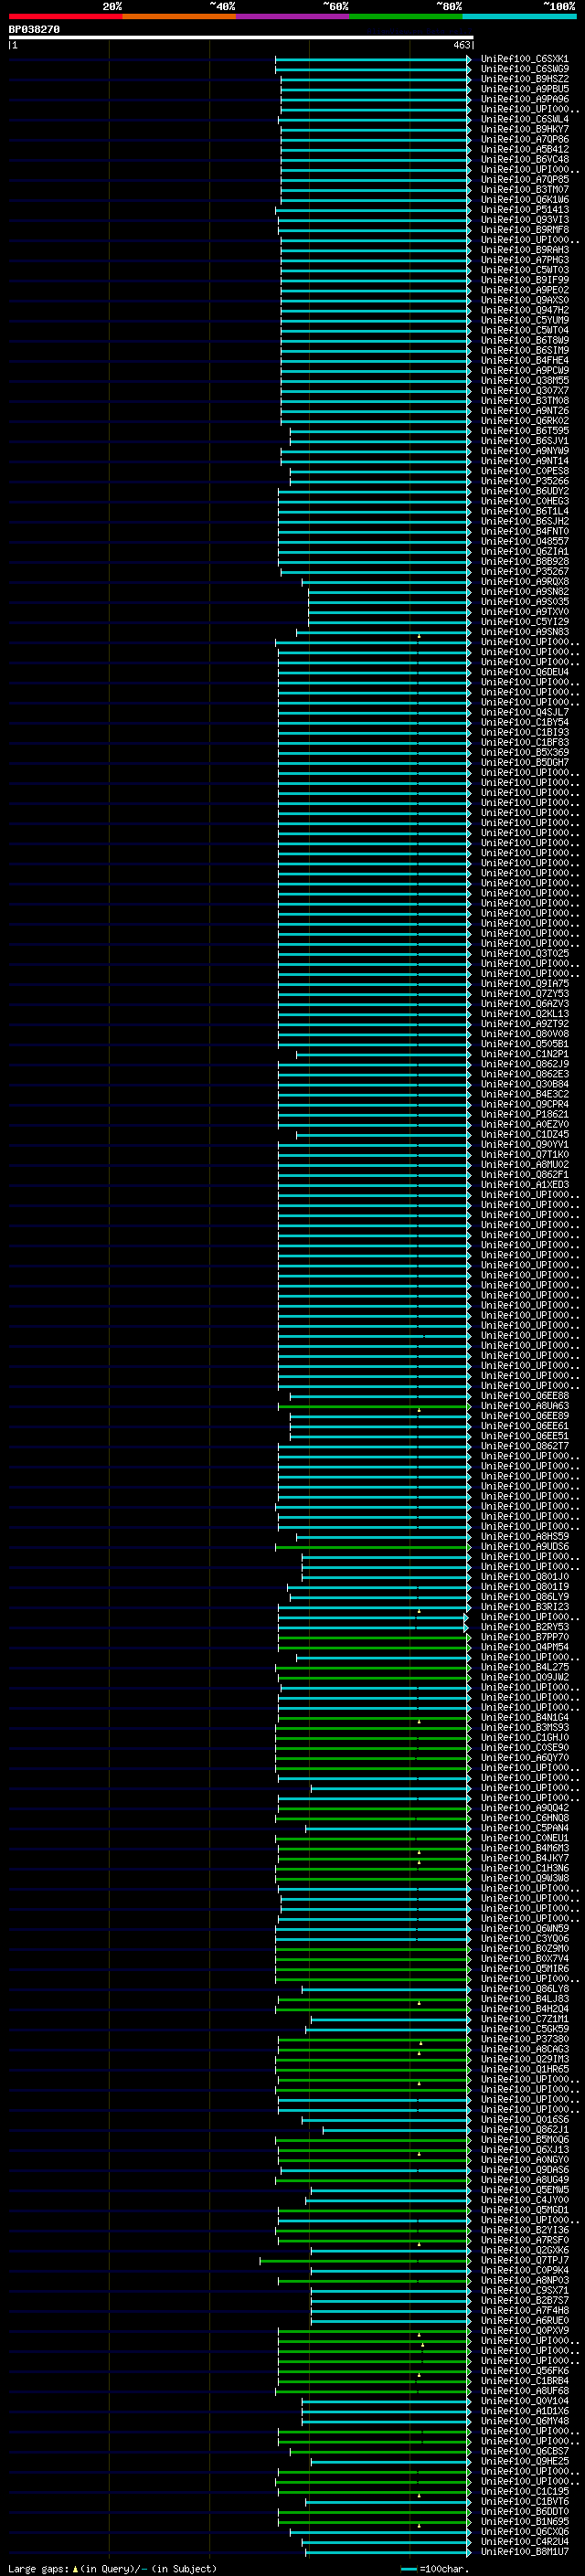Select the UniRef100_Q5EMW5 label
Viewport: 585px width, 2576px height.
pyautogui.click(x=525, y=2190)
